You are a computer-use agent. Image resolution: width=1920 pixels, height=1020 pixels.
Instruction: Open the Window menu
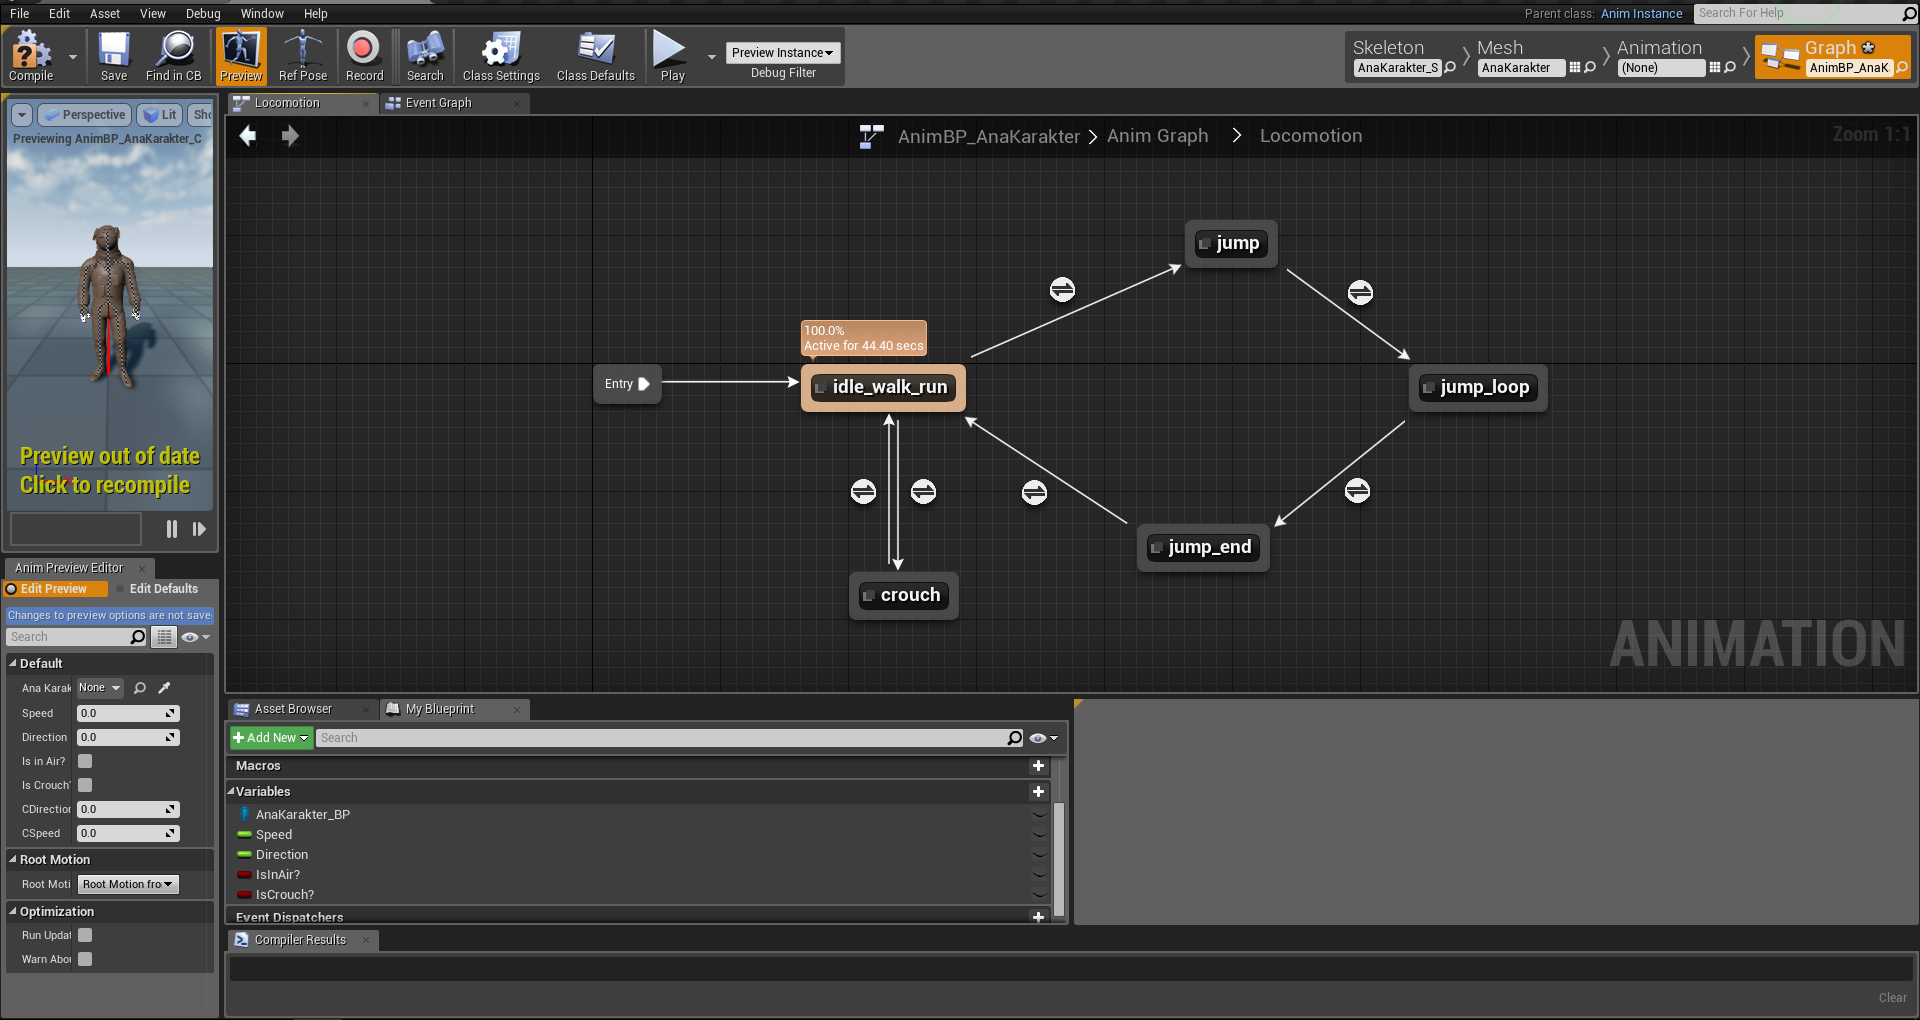tap(262, 13)
